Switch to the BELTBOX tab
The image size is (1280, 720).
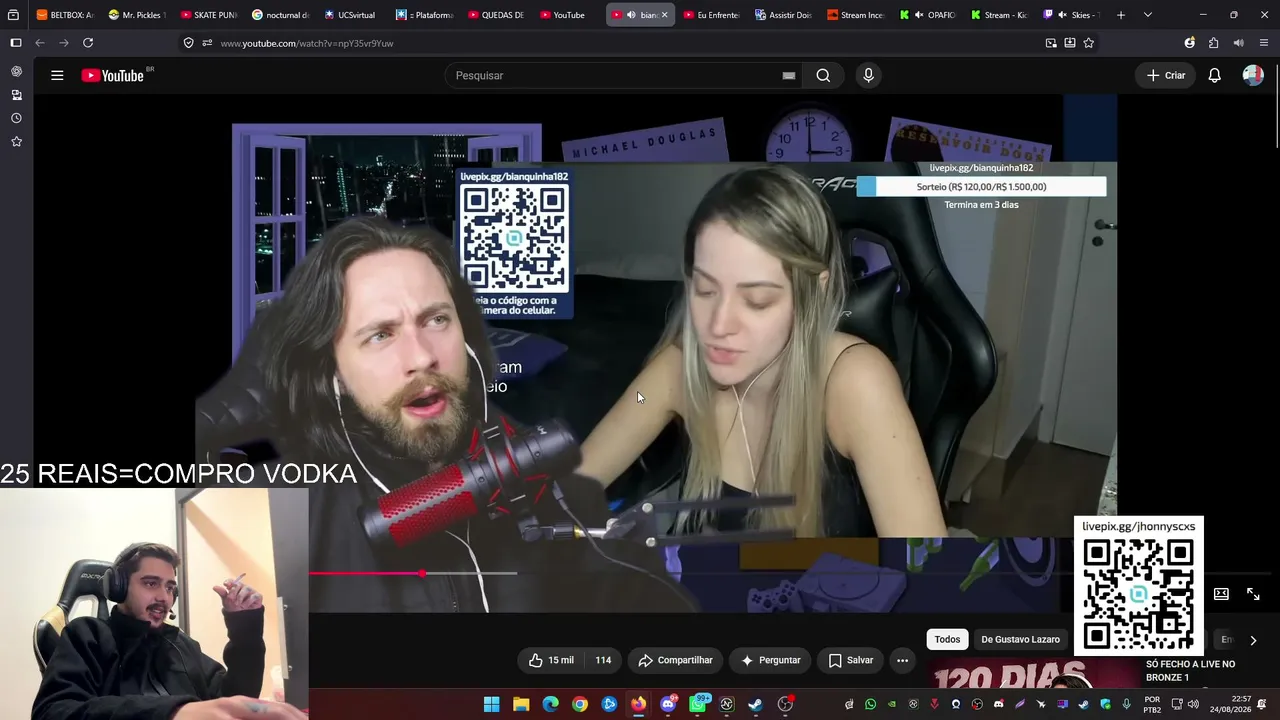[64, 15]
